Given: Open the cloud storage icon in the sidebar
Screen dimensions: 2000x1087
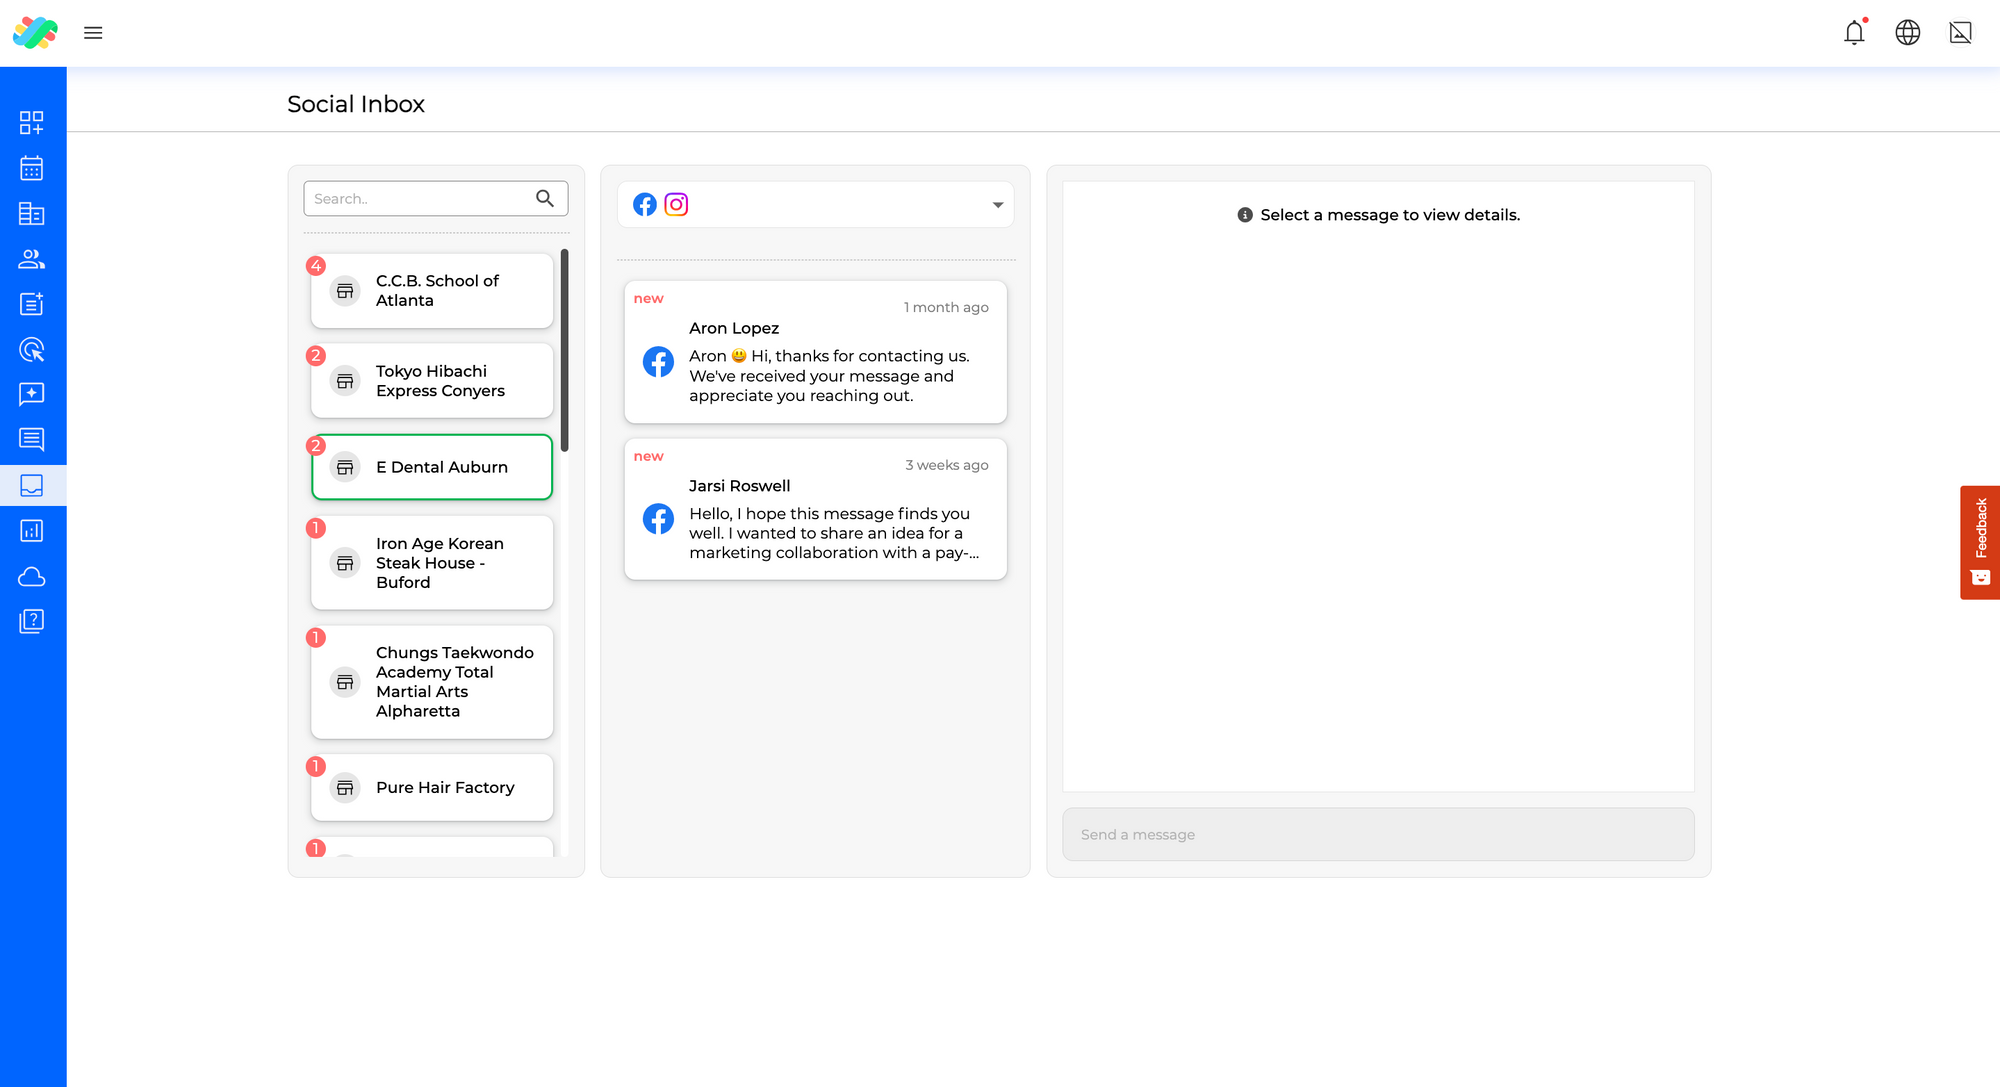Looking at the screenshot, I should click(32, 577).
